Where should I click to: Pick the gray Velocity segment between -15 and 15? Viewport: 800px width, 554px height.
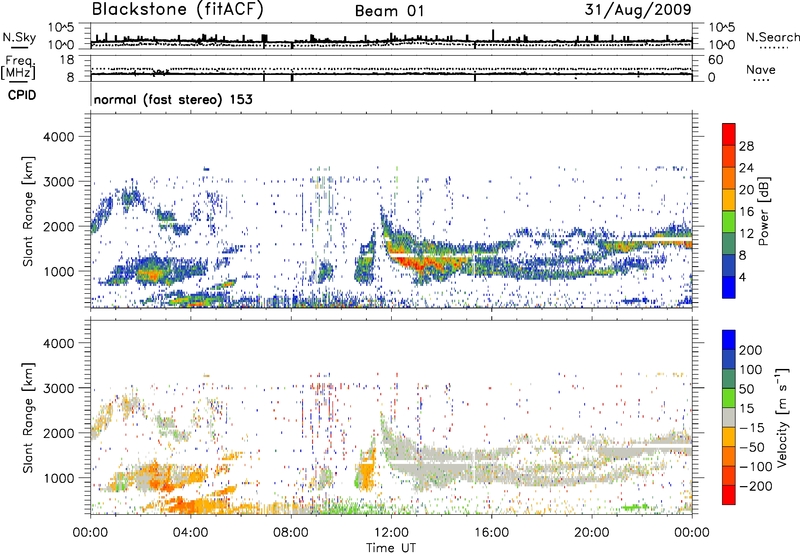(x=729, y=417)
